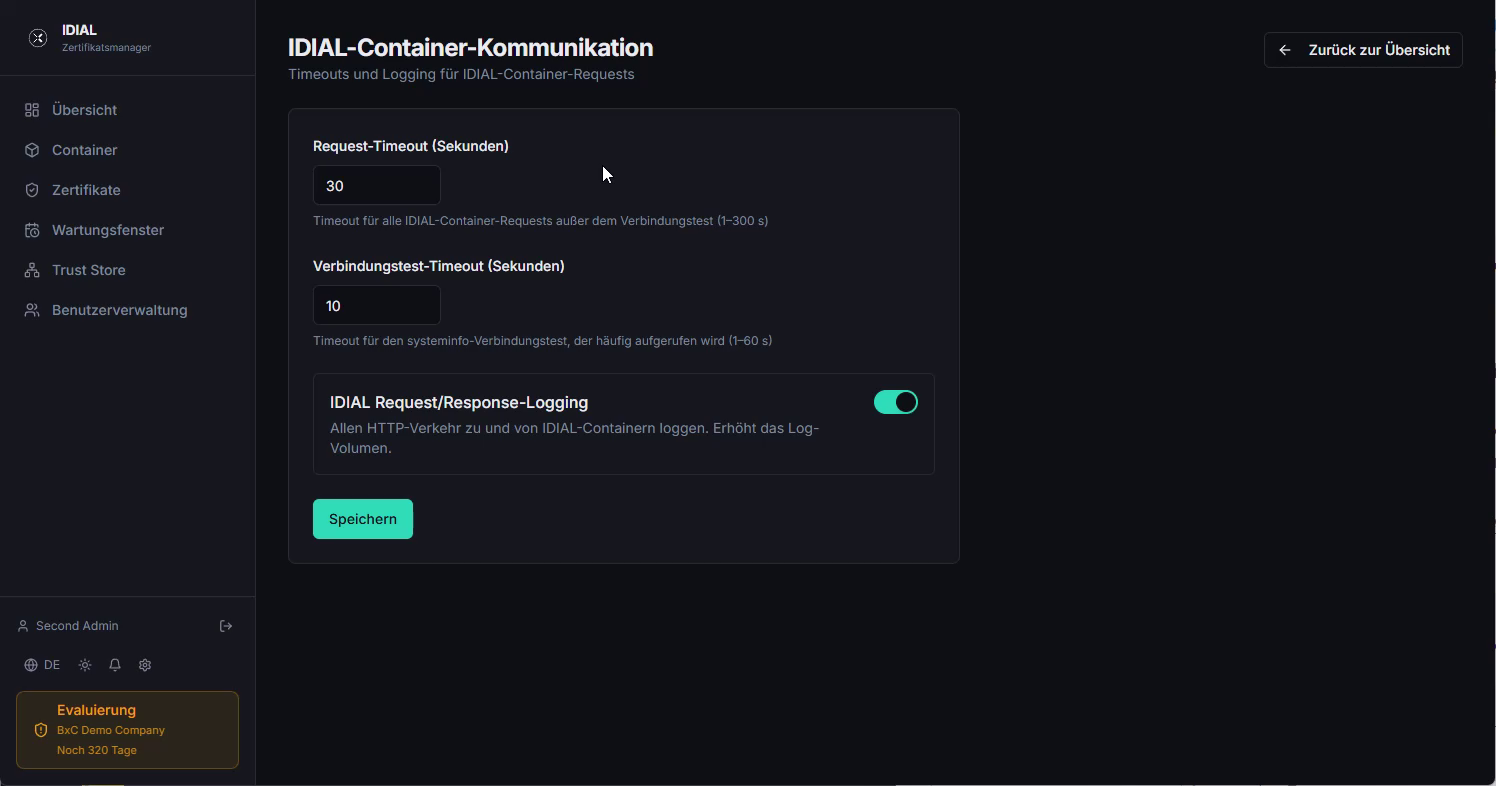
Task: Click the Verbindungstest-Timeout input field
Action: coord(377,305)
